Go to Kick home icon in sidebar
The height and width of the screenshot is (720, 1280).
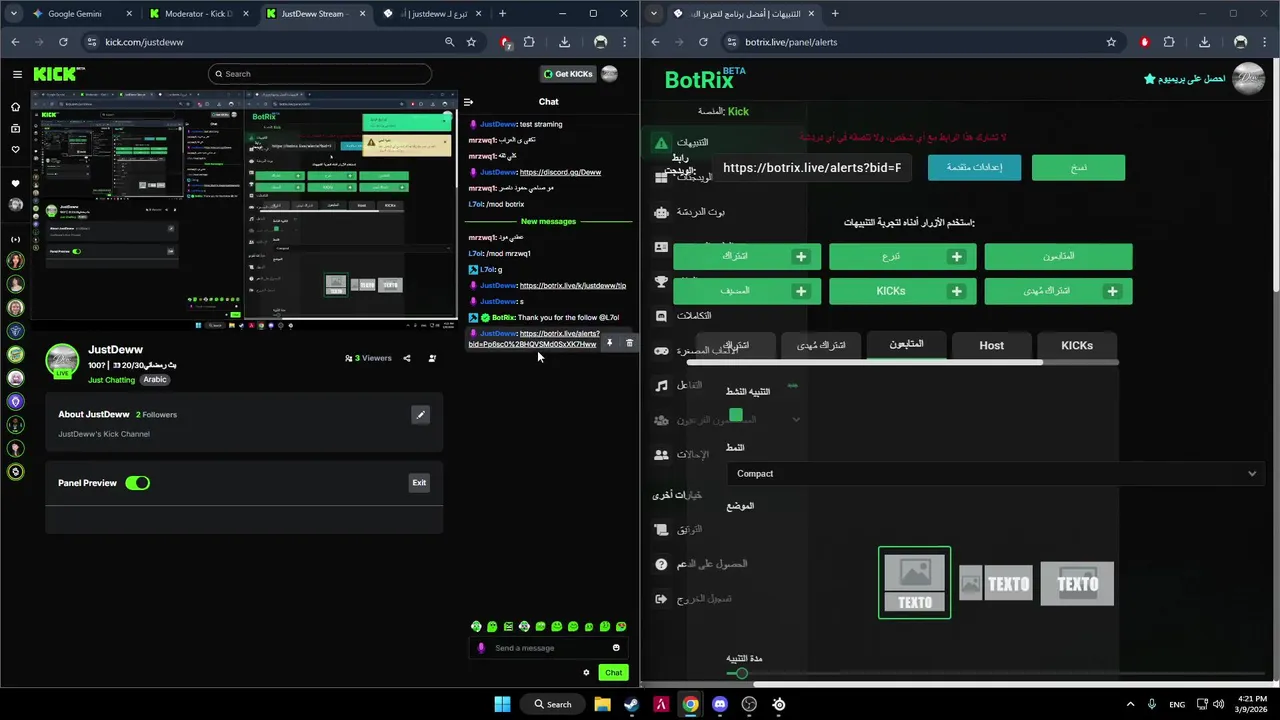pyautogui.click(x=15, y=106)
